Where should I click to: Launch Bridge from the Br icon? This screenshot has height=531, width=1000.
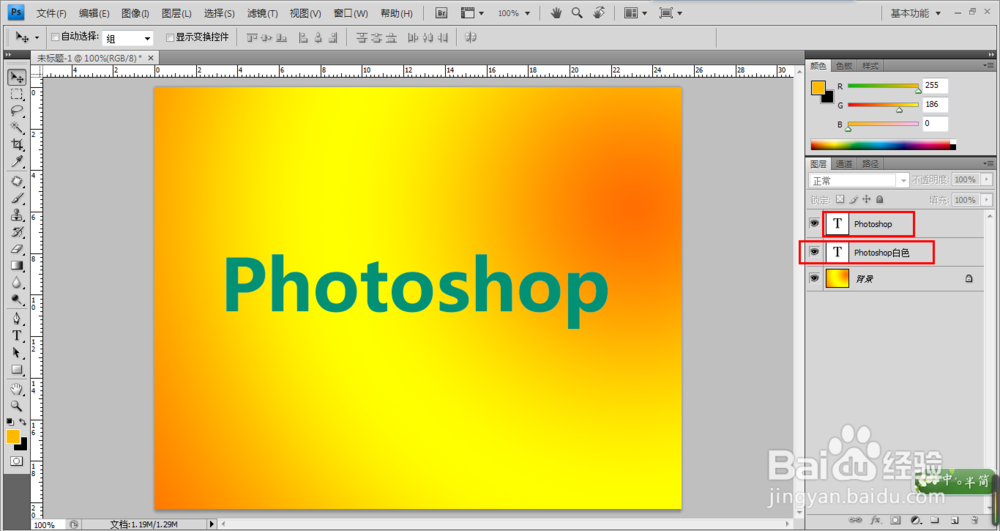click(441, 13)
